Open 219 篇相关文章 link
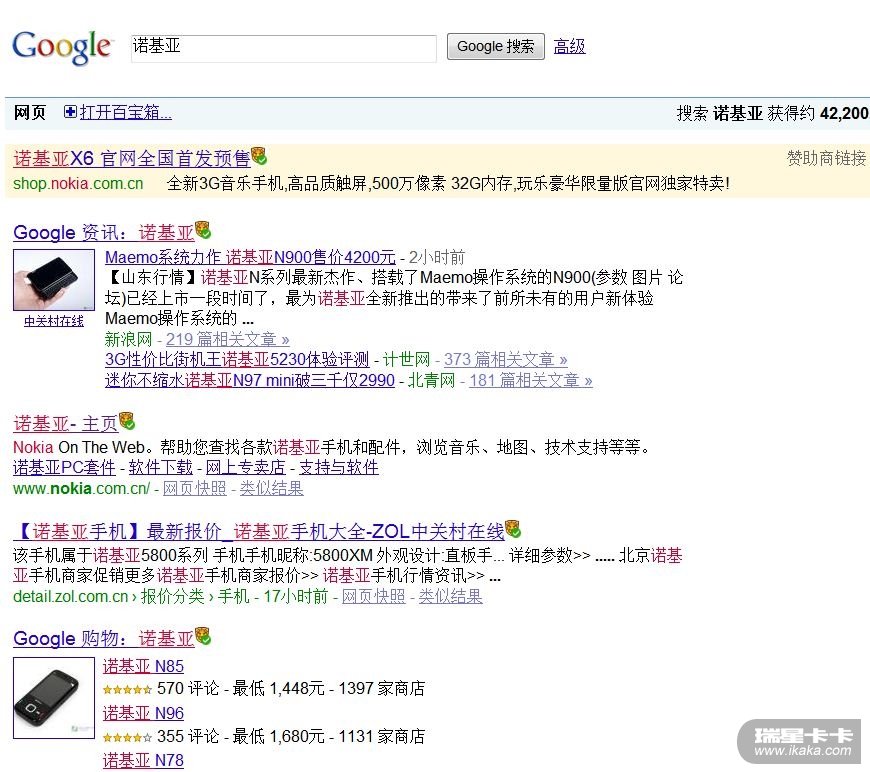 [x=227, y=339]
